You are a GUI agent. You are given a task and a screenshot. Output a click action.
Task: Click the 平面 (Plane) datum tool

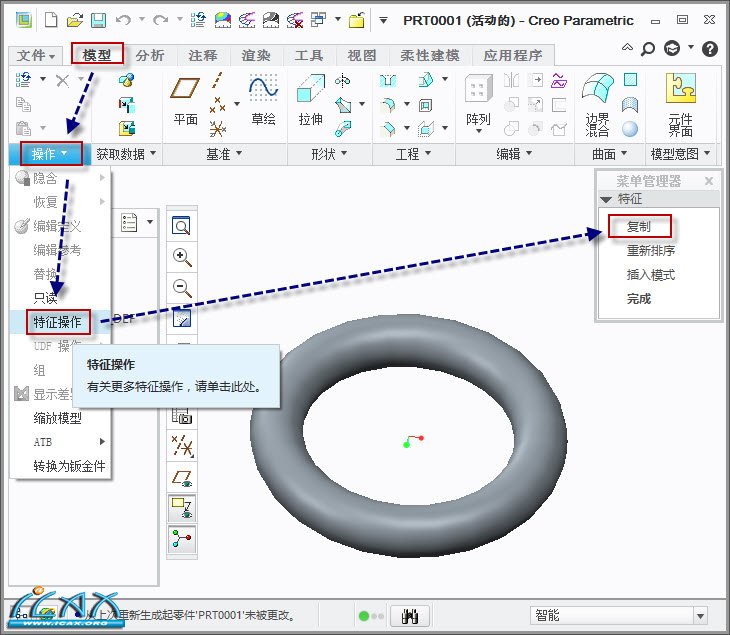click(x=186, y=100)
